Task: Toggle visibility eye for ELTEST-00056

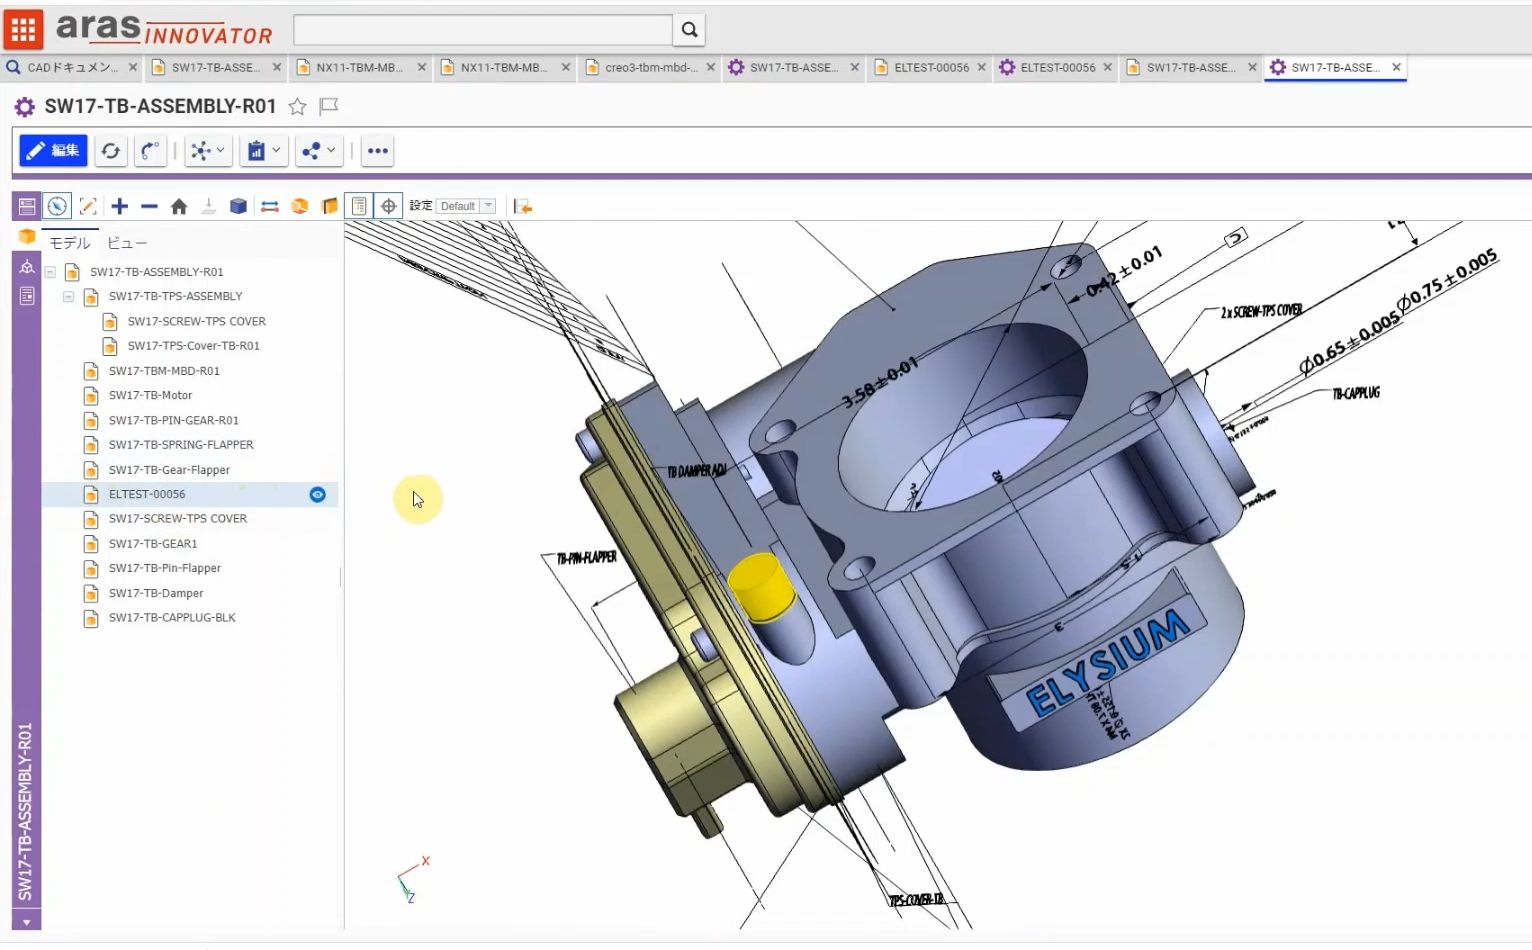Action: pyautogui.click(x=317, y=494)
